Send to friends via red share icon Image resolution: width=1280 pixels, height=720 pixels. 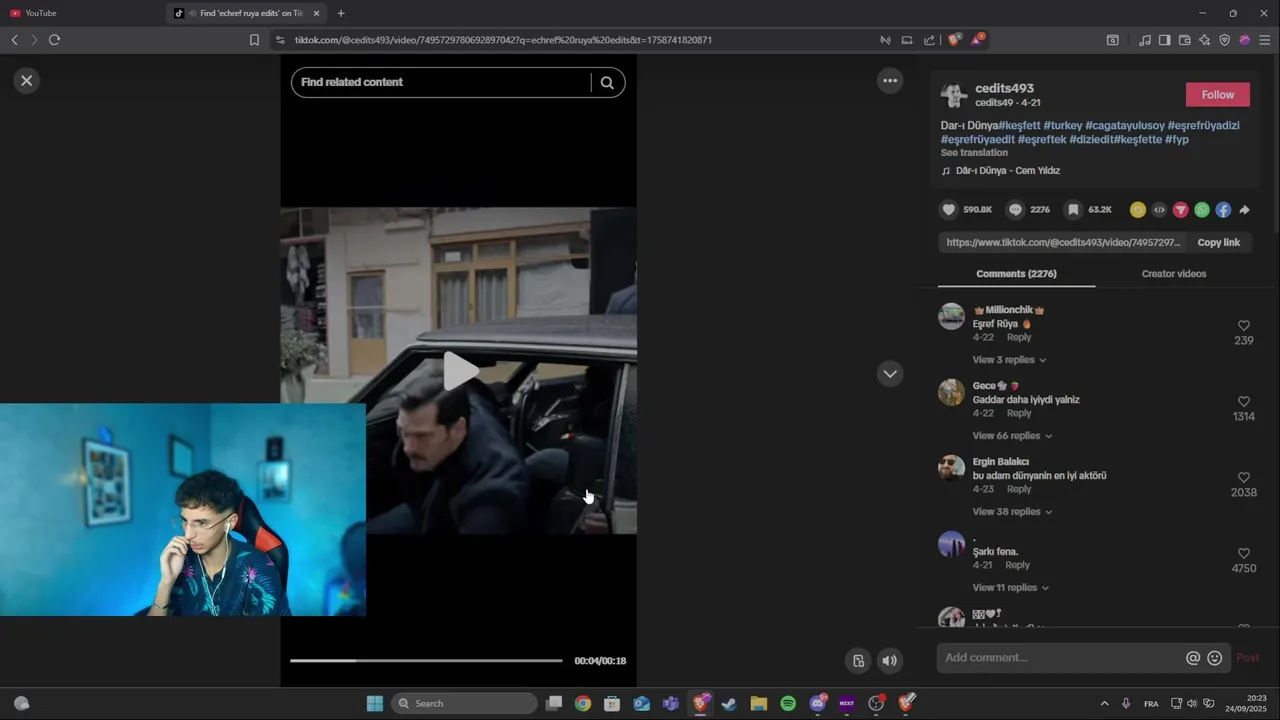[x=1181, y=210]
